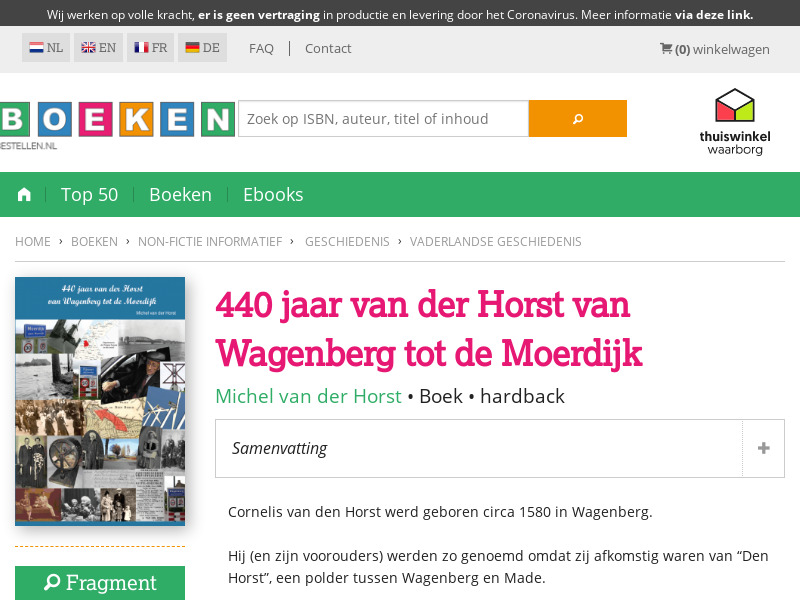
Task: Choose the French FR language flag
Action: [150, 47]
